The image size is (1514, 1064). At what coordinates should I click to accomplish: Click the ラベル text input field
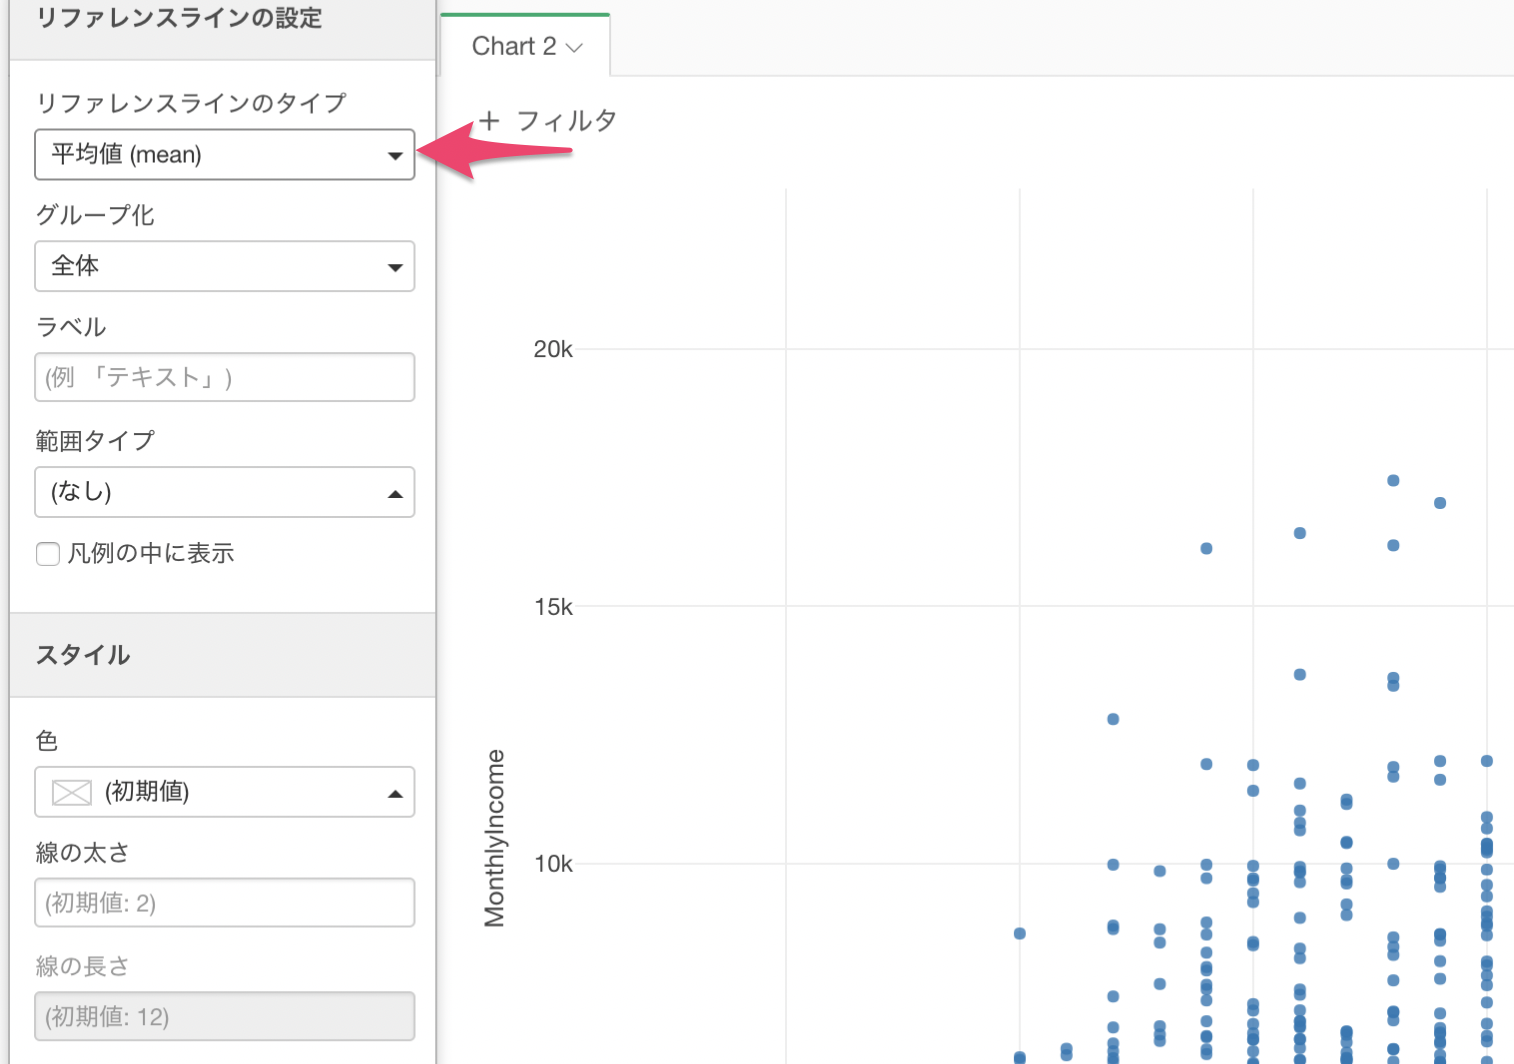point(224,377)
